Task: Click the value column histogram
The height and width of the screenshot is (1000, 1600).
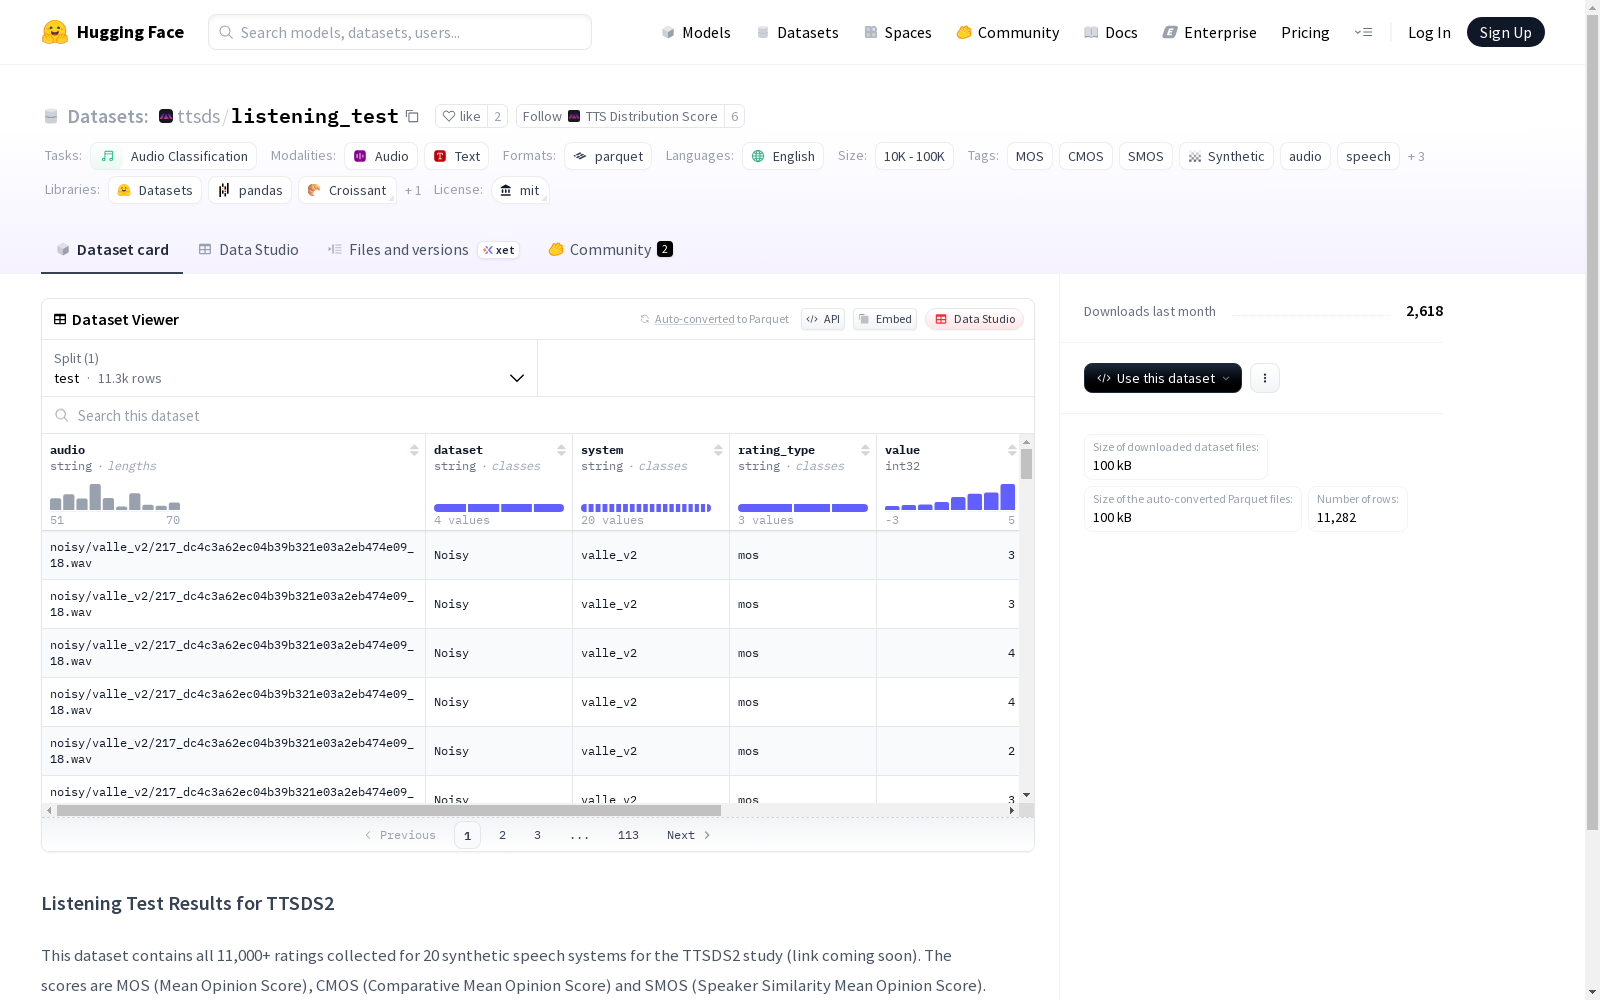Action: [x=950, y=497]
